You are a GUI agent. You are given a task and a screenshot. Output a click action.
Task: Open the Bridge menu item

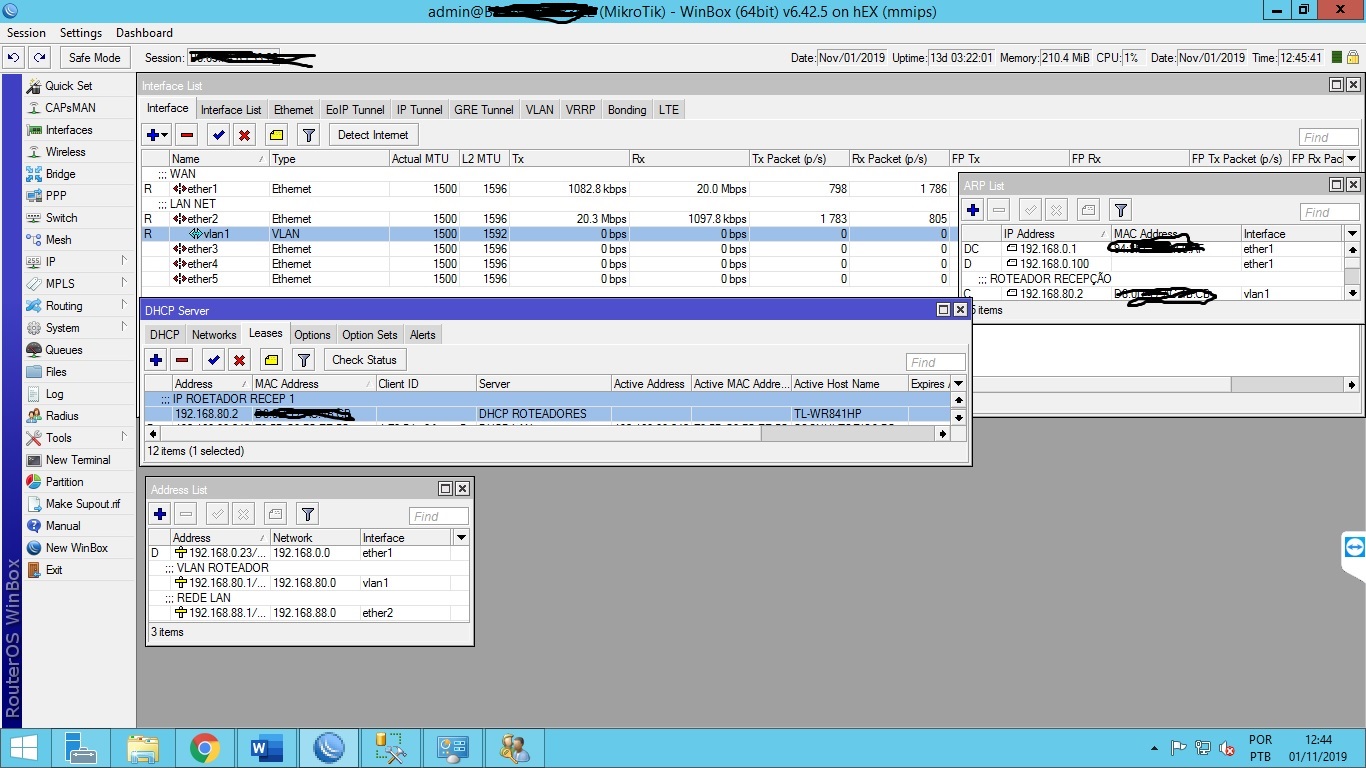(60, 174)
